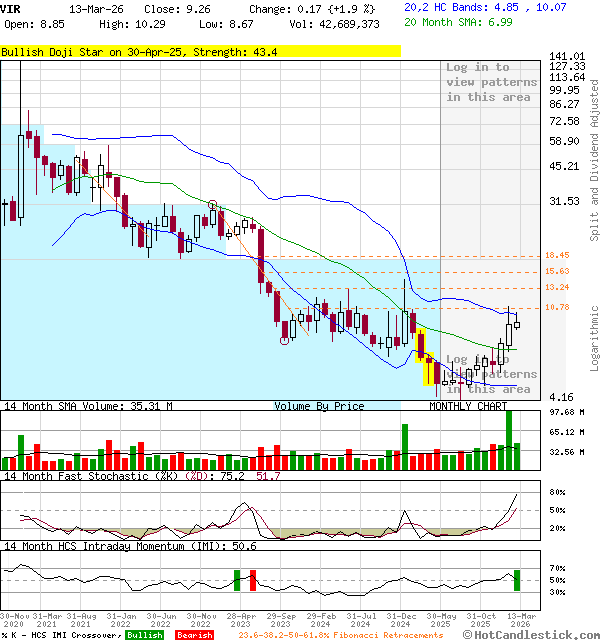Click the rightmost green IMI crossover bar

point(517,579)
